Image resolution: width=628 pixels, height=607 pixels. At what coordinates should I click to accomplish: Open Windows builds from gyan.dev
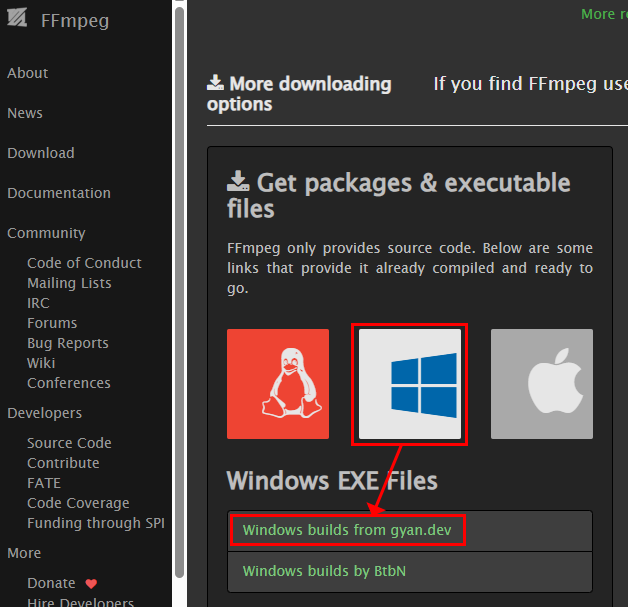click(347, 530)
